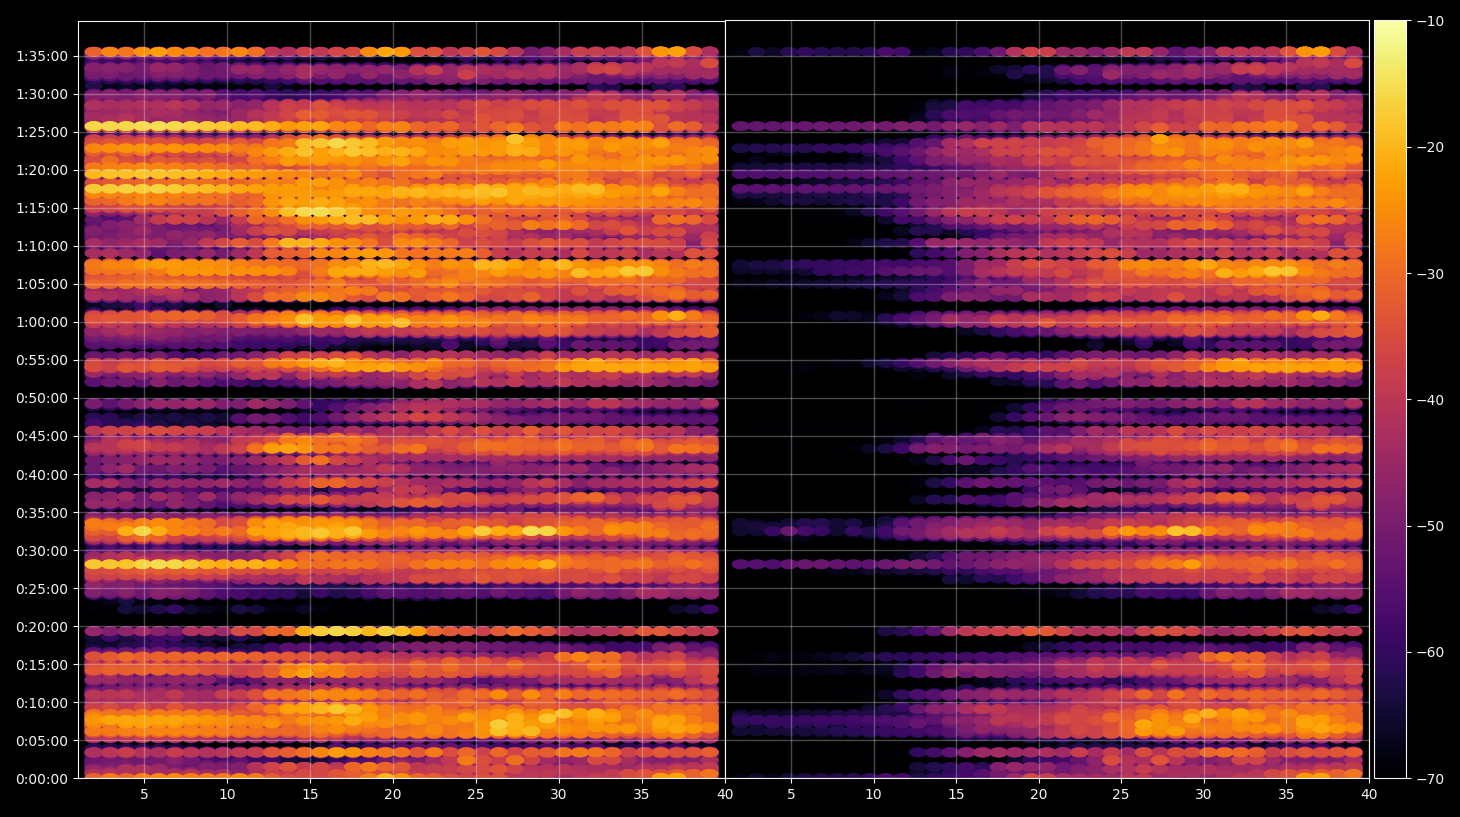Select the 1:30:00 y-axis tick label
This screenshot has width=1460, height=817.
pos(42,94)
